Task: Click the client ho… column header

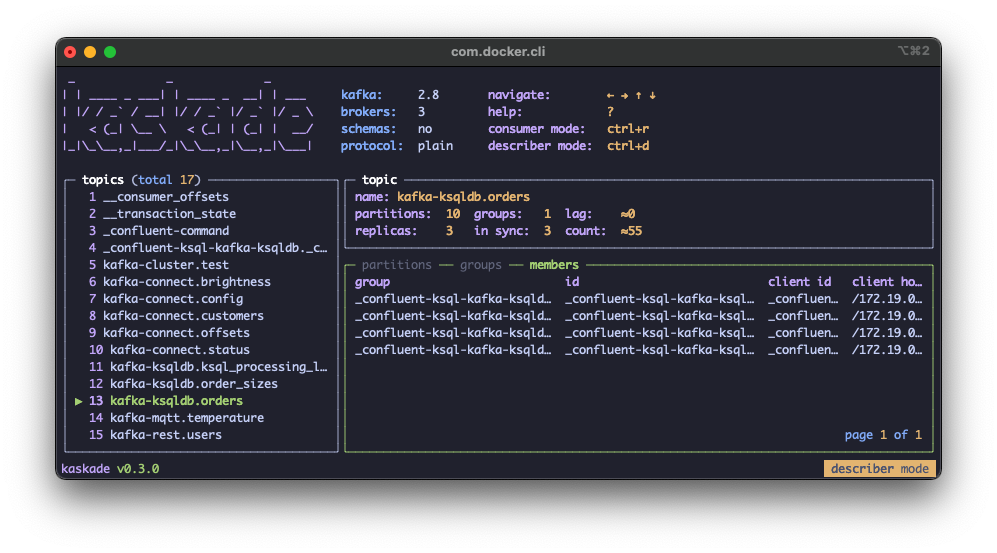Action: (887, 282)
